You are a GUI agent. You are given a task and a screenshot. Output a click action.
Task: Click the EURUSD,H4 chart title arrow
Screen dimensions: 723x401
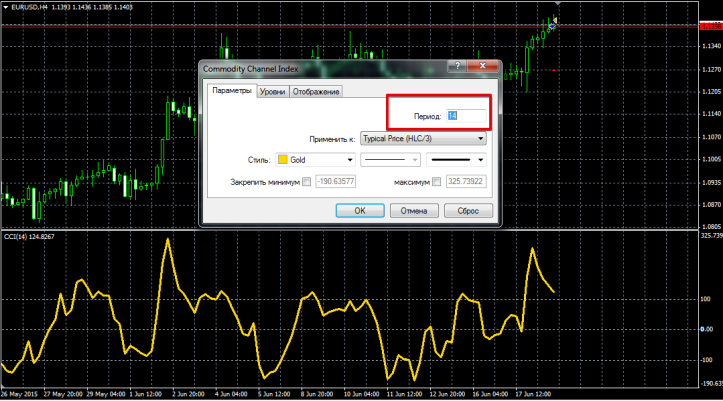(x=5, y=7)
